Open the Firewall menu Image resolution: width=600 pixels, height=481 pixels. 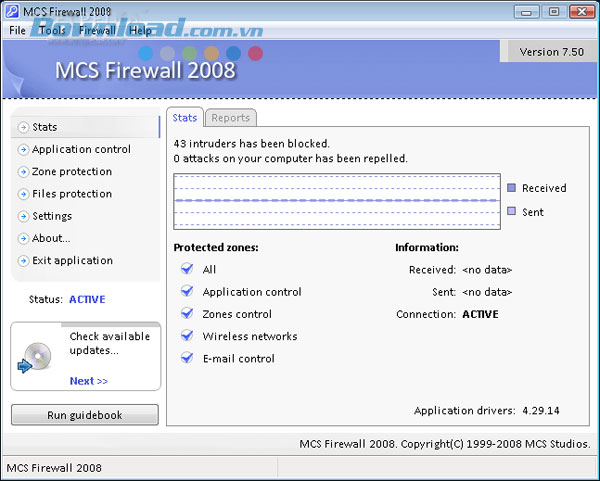[x=97, y=30]
